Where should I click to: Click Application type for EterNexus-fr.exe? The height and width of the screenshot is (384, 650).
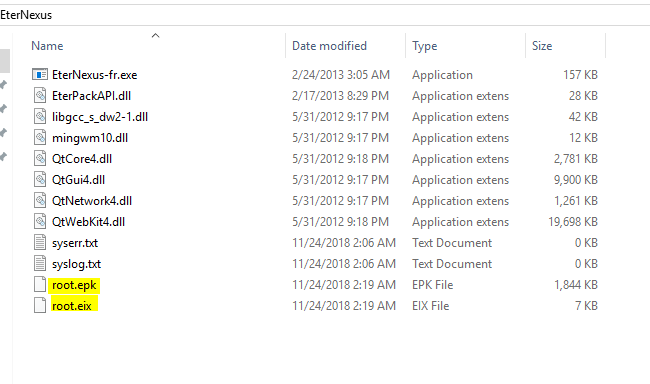(x=442, y=75)
